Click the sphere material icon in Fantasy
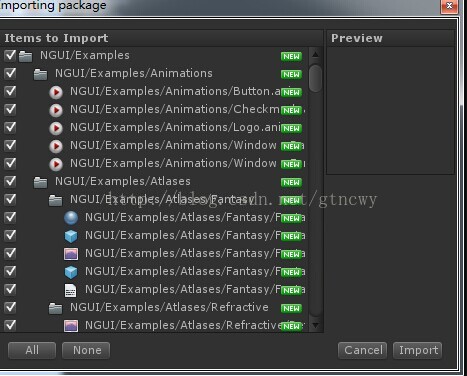Image resolution: width=467 pixels, height=376 pixels. (71, 218)
